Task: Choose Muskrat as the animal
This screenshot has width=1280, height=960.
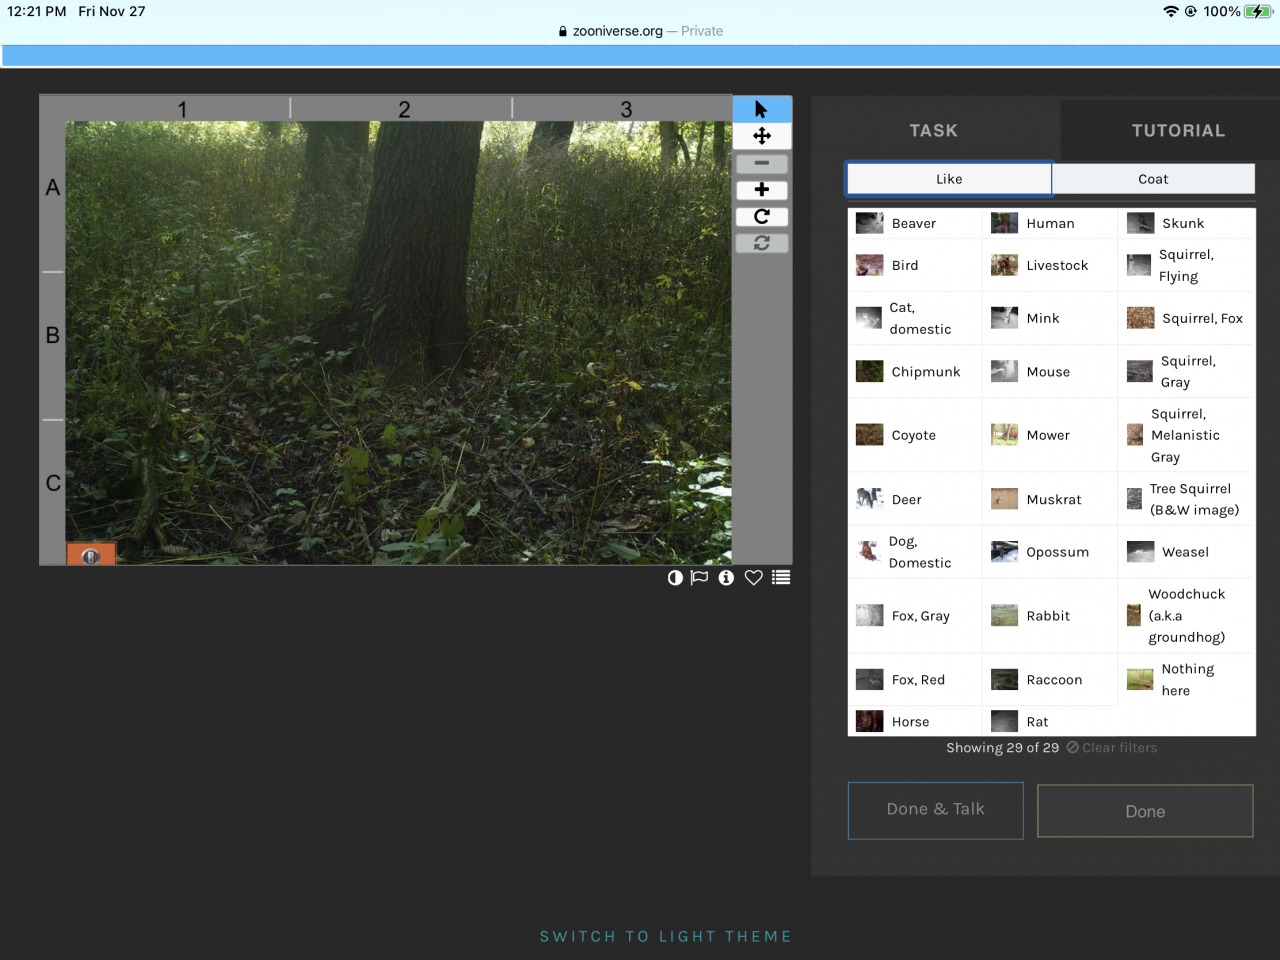Action: point(1050,499)
